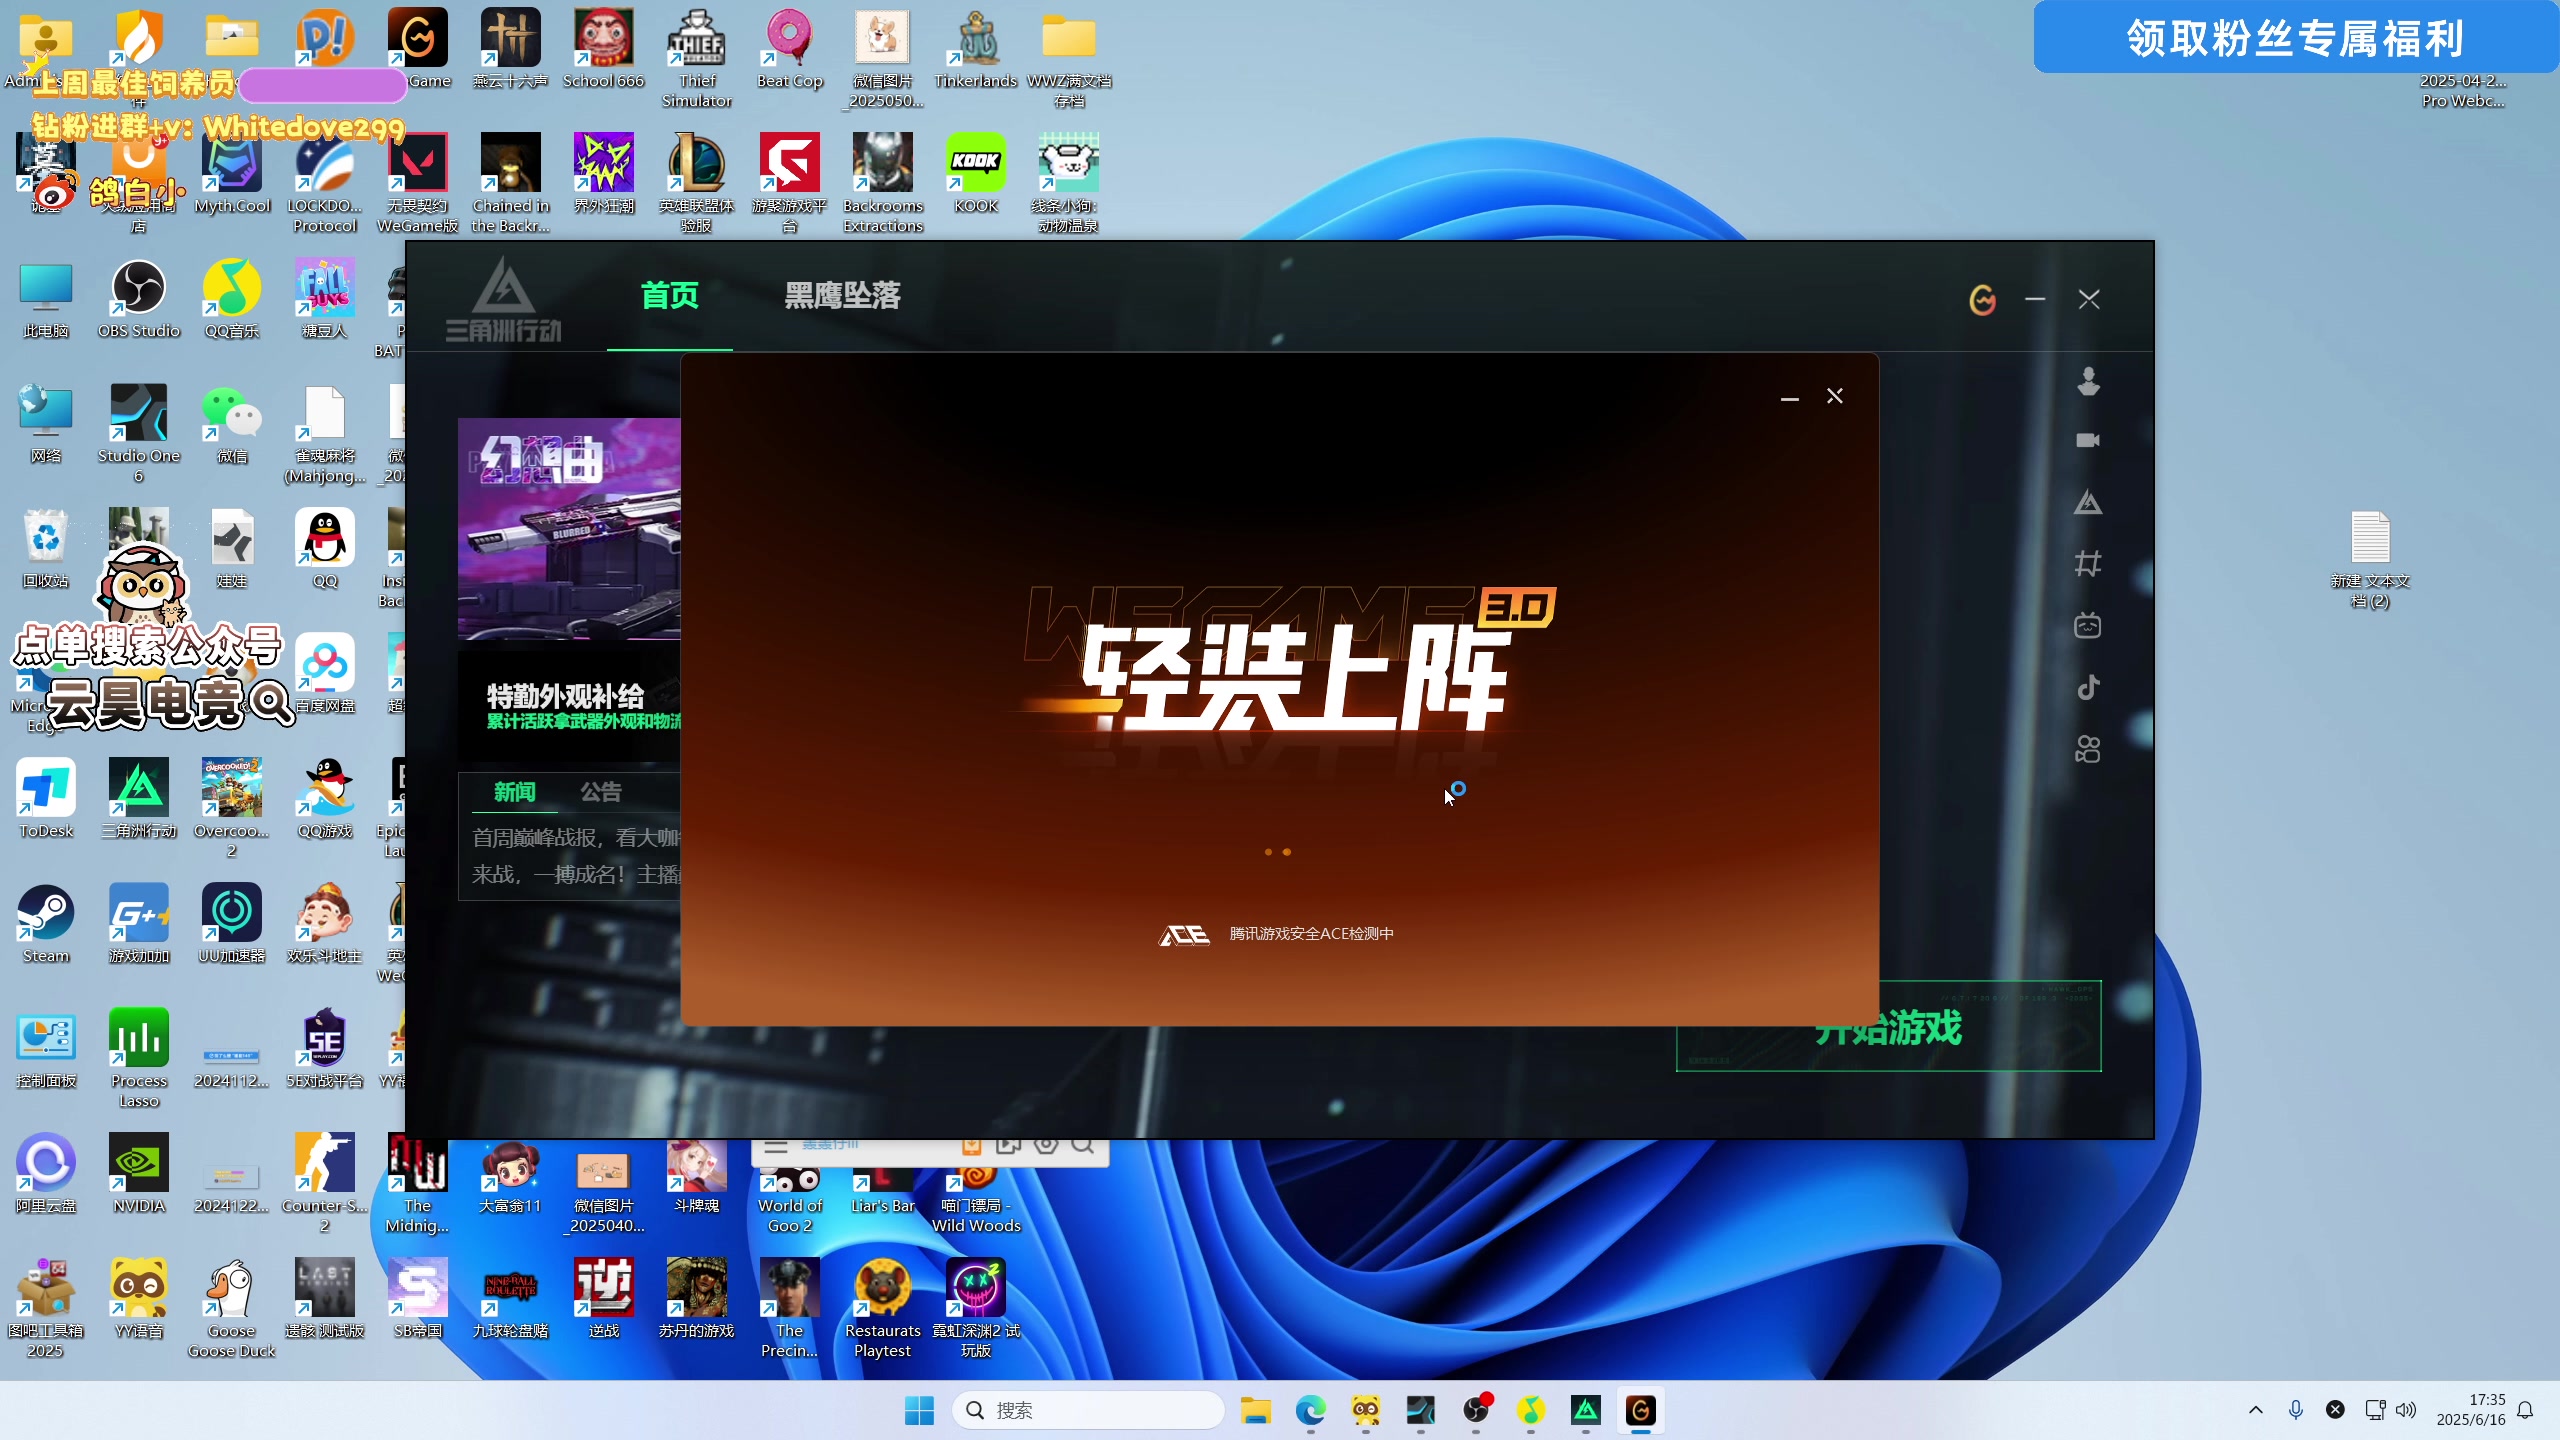Click taskbar microphone tray icon

click(2295, 1410)
